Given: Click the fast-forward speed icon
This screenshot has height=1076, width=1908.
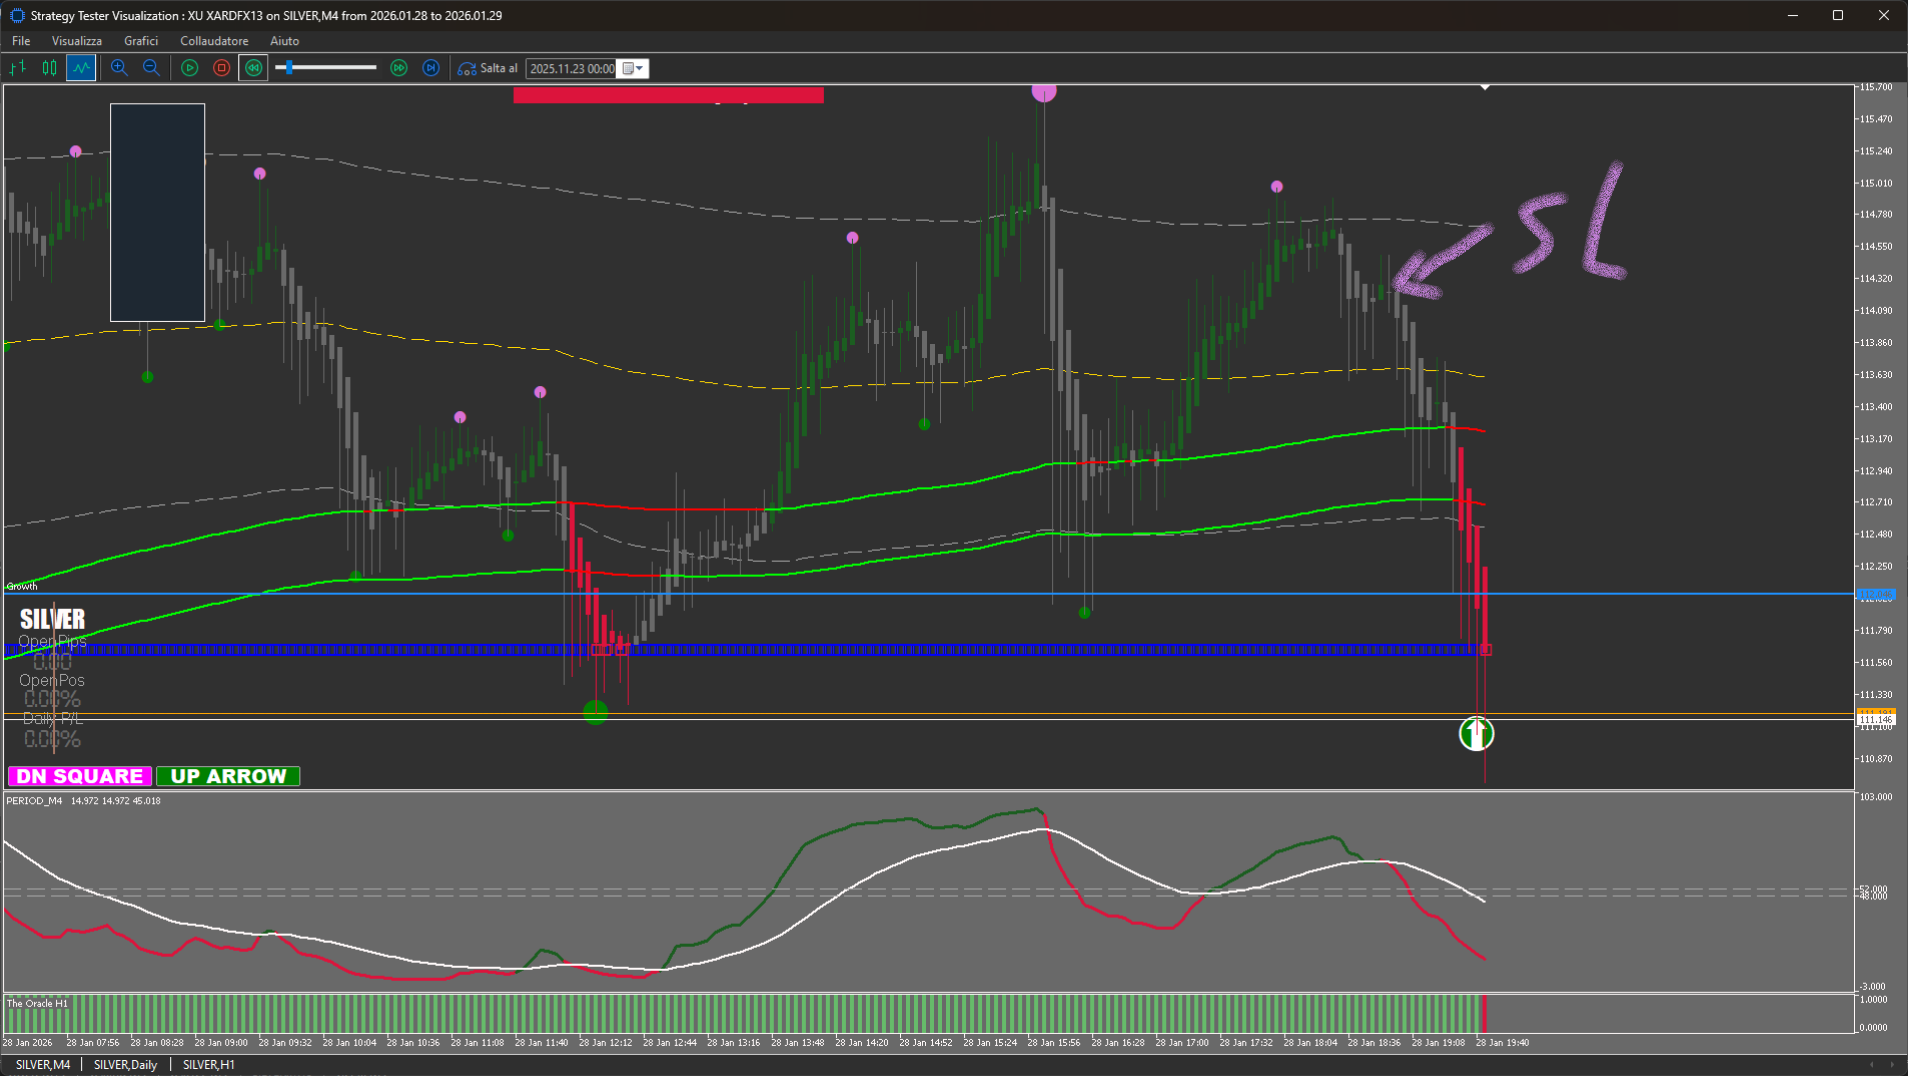Looking at the screenshot, I should coord(399,68).
